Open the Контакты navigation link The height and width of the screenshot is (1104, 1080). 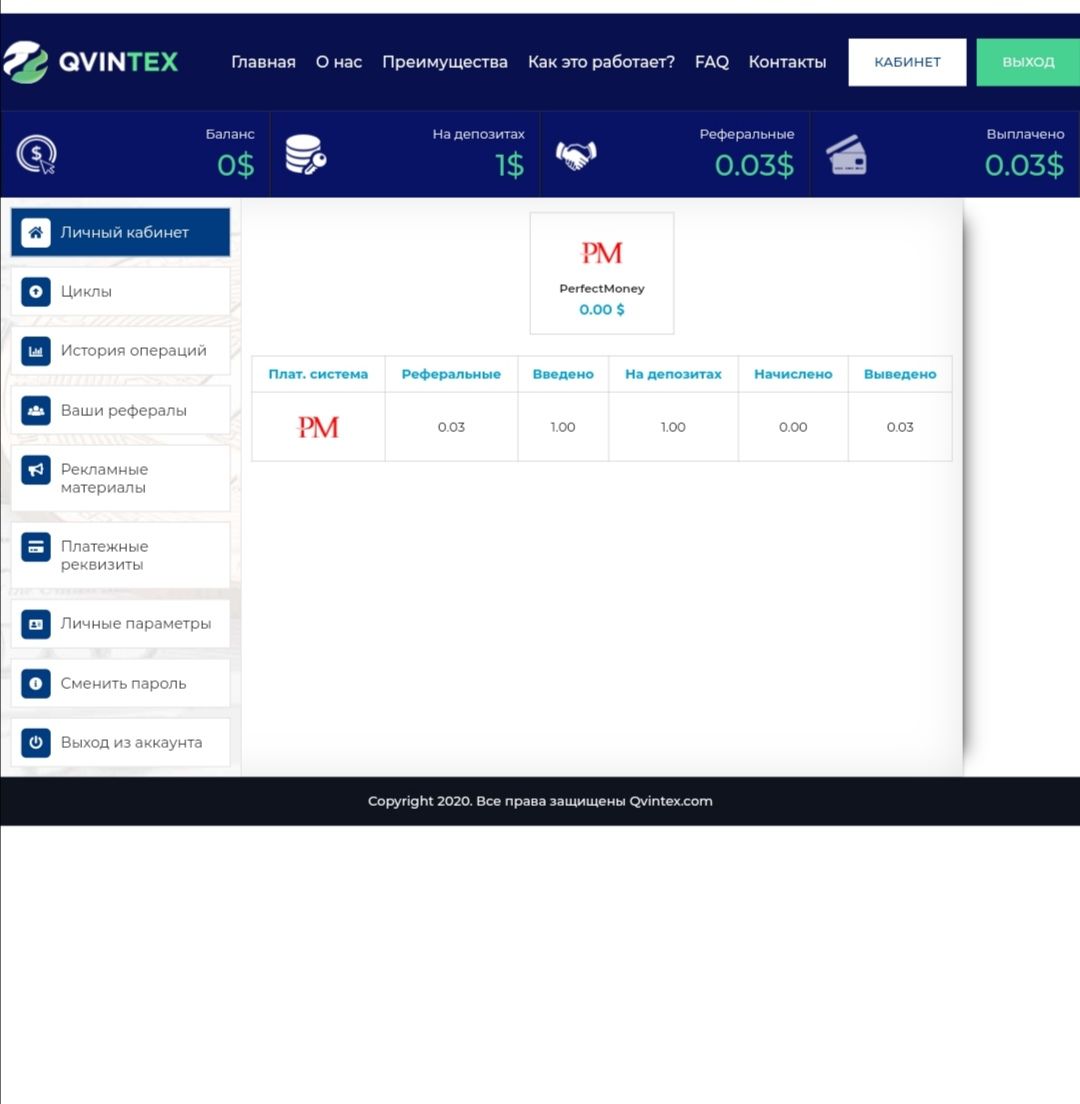[x=787, y=62]
